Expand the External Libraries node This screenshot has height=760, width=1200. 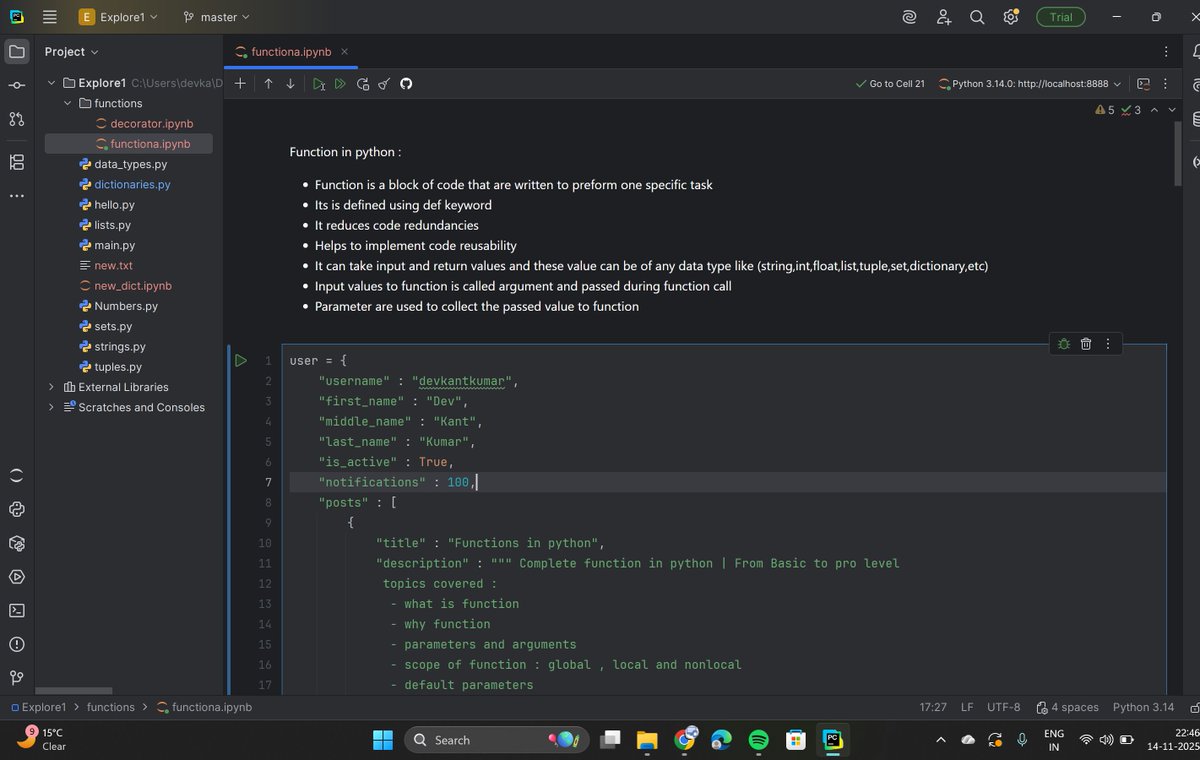[51, 387]
